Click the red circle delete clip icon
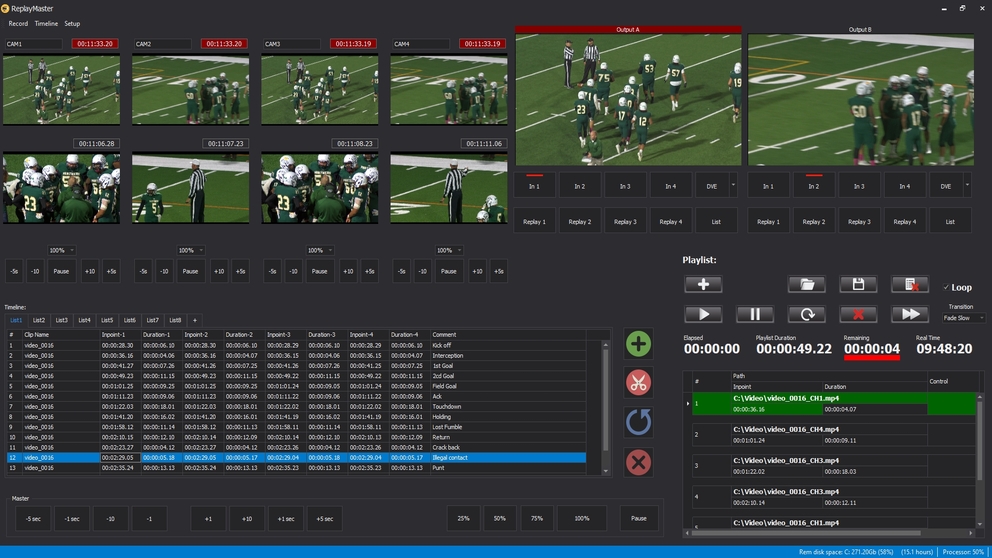The height and width of the screenshot is (558, 992). coord(638,462)
